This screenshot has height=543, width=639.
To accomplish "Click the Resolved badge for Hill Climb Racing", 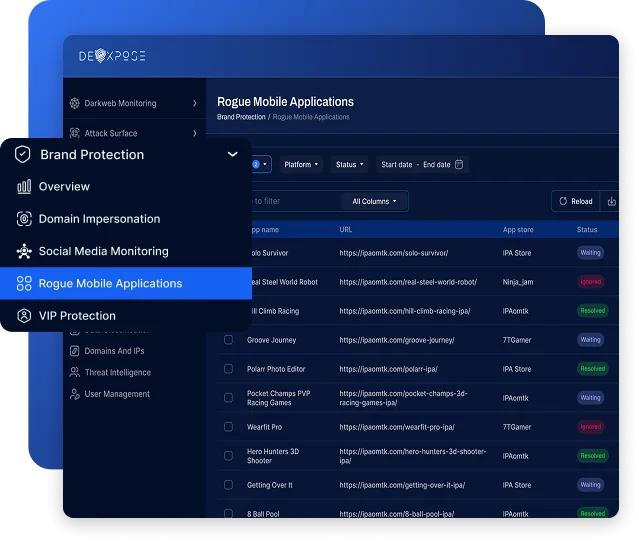I will point(593,311).
